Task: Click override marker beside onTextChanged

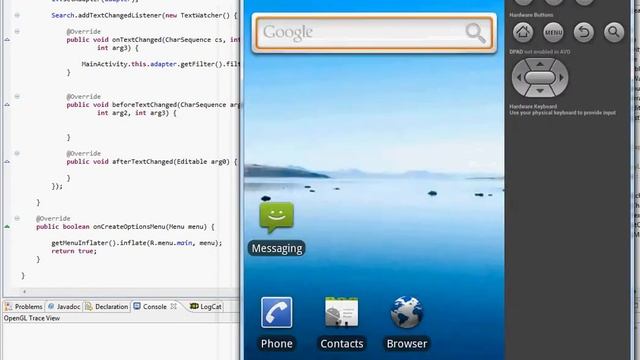Action: 7,40
